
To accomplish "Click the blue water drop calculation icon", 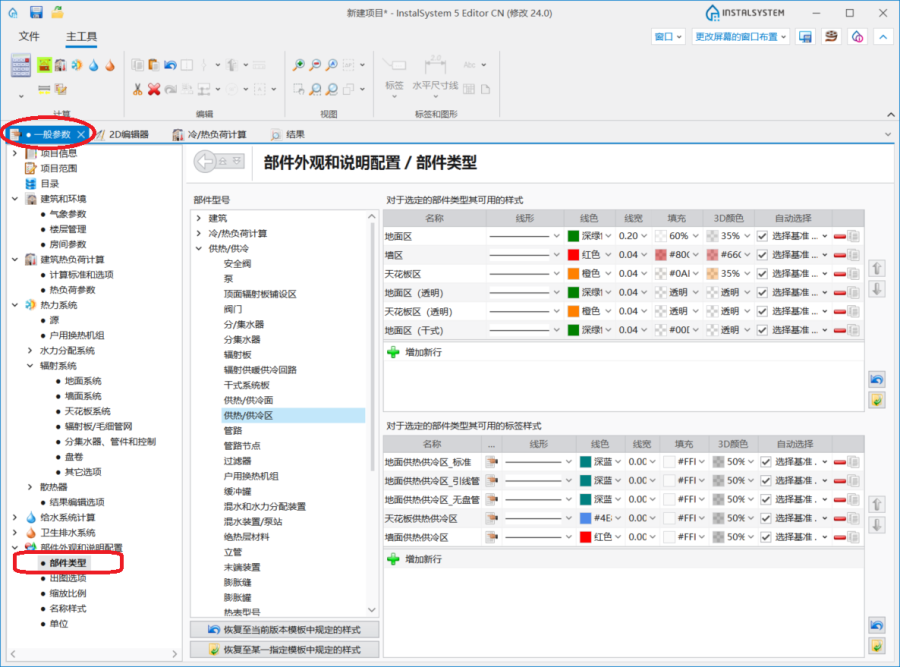I will tap(94, 65).
